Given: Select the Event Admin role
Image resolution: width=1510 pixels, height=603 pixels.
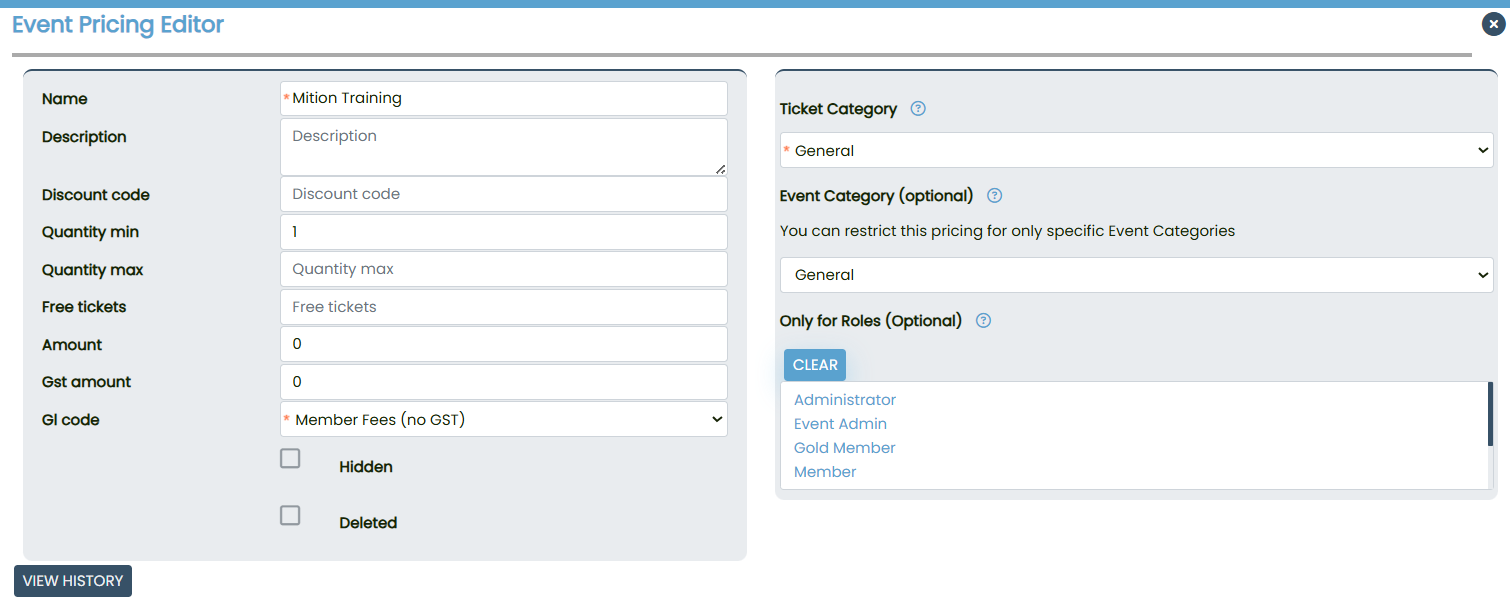Looking at the screenshot, I should [840, 424].
